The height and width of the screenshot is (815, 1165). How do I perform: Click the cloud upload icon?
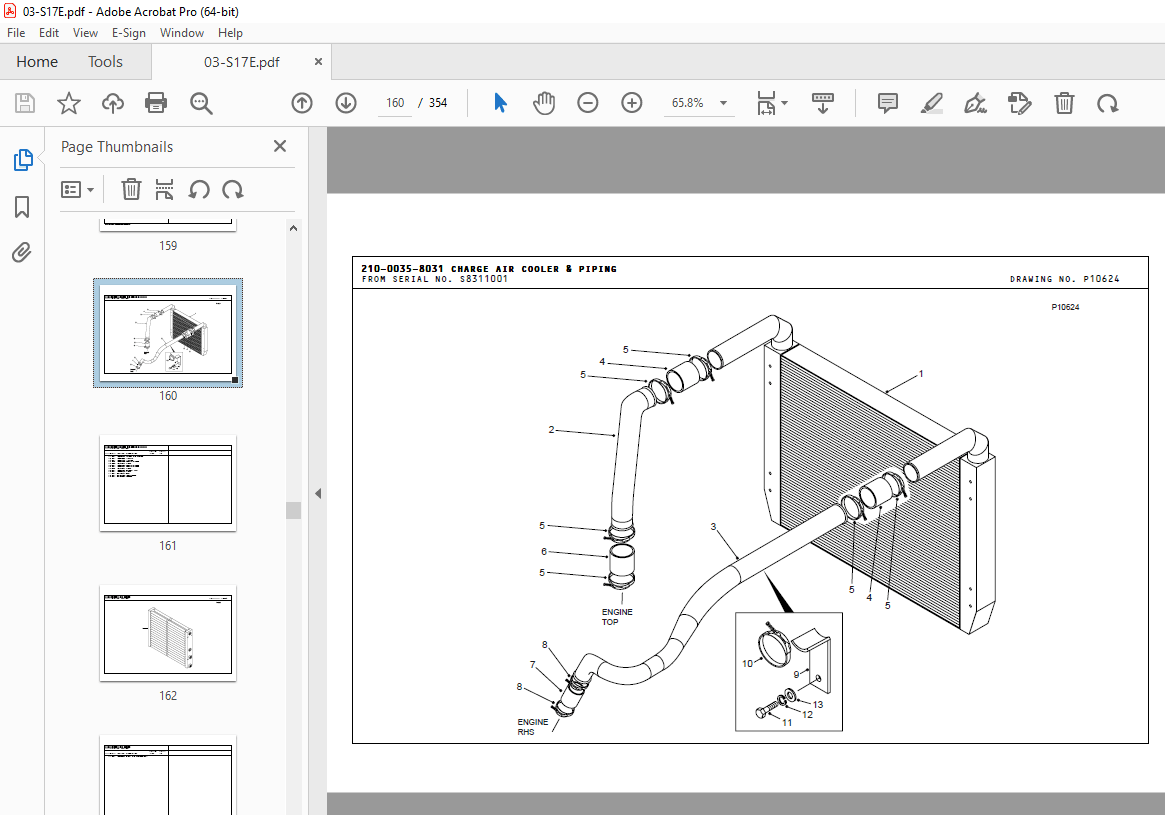click(x=112, y=102)
